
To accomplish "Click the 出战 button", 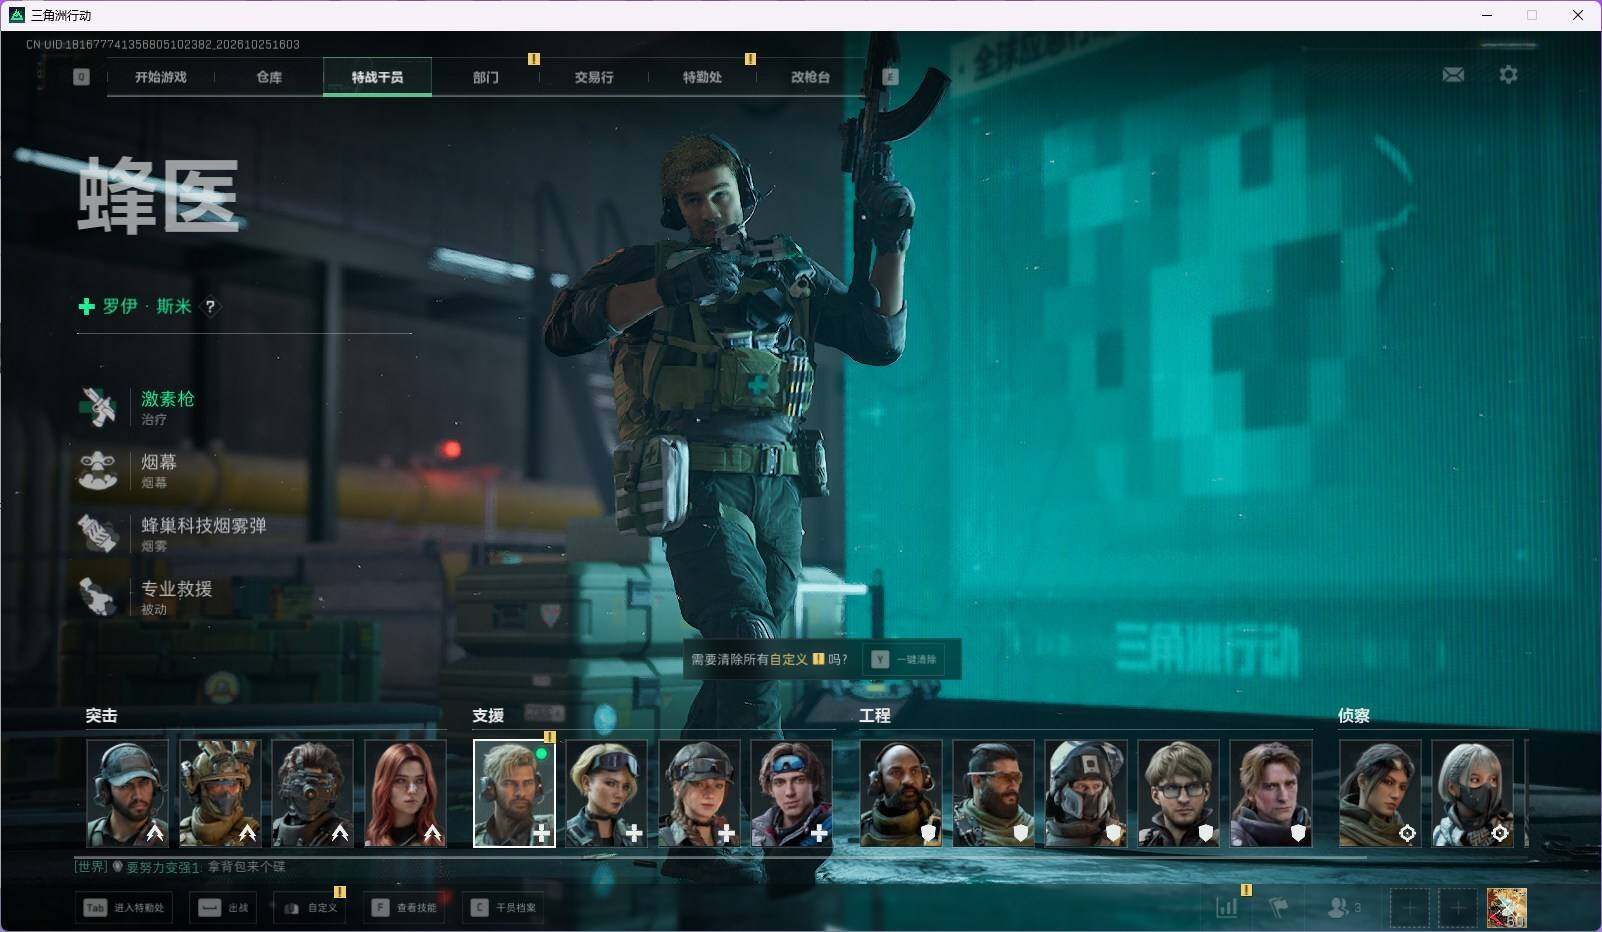I will click(224, 908).
